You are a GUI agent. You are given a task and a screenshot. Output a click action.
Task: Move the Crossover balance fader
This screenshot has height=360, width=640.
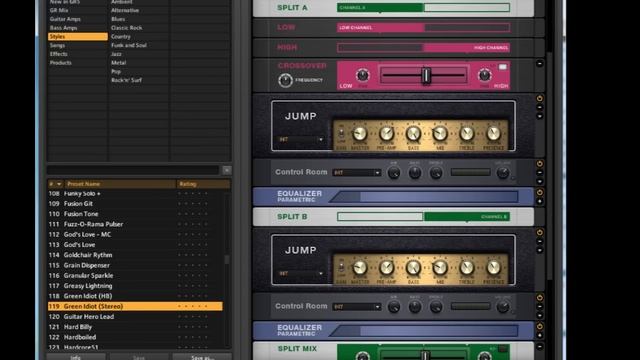pos(426,75)
